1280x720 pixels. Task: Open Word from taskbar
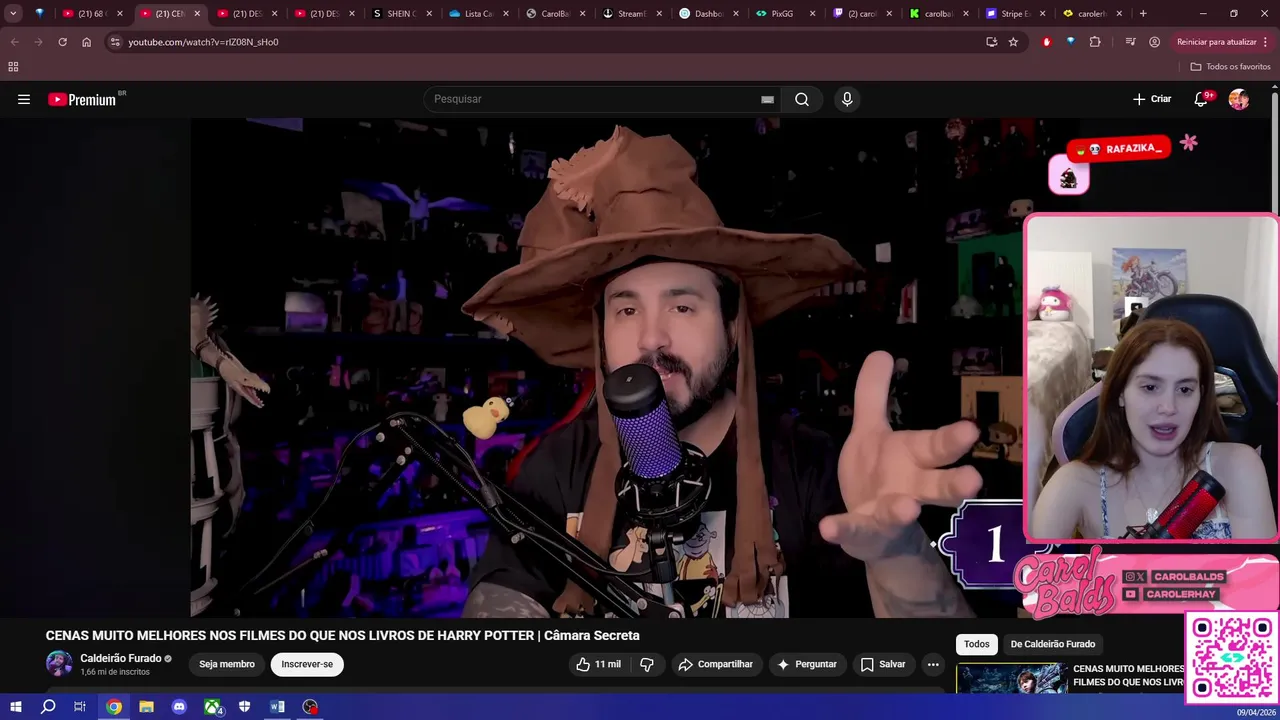(277, 707)
